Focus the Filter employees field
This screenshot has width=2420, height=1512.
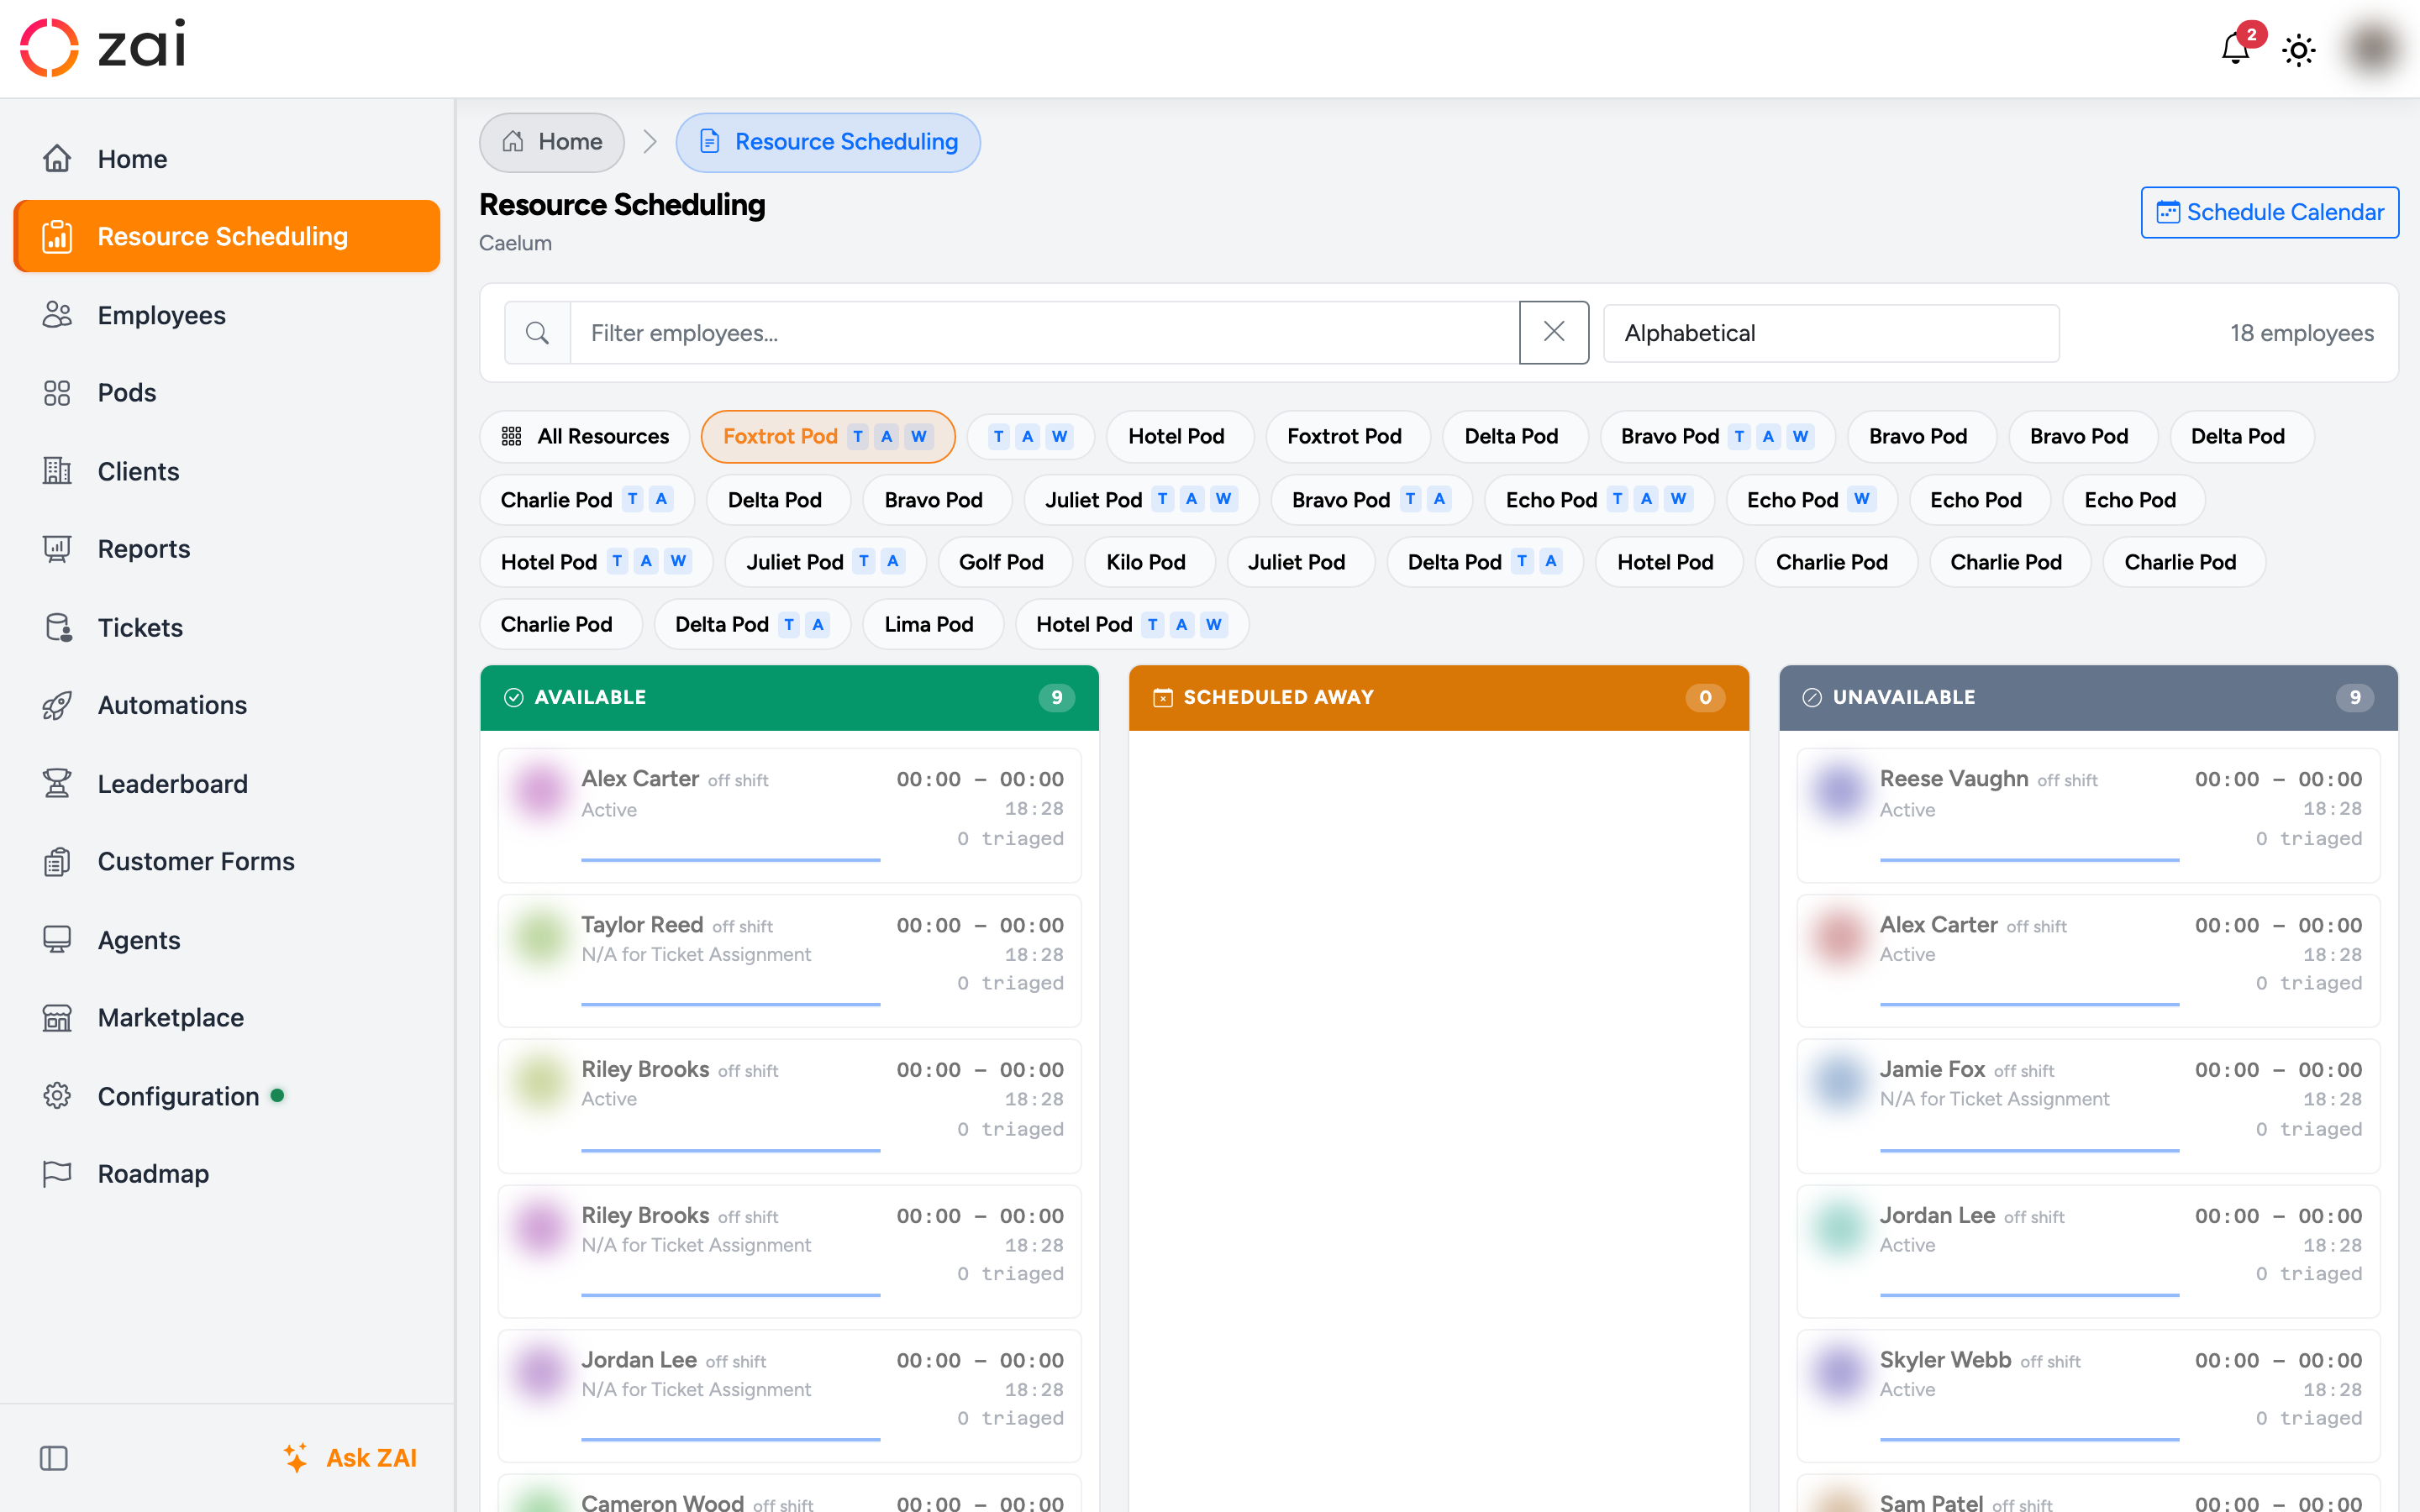[x=1044, y=333]
